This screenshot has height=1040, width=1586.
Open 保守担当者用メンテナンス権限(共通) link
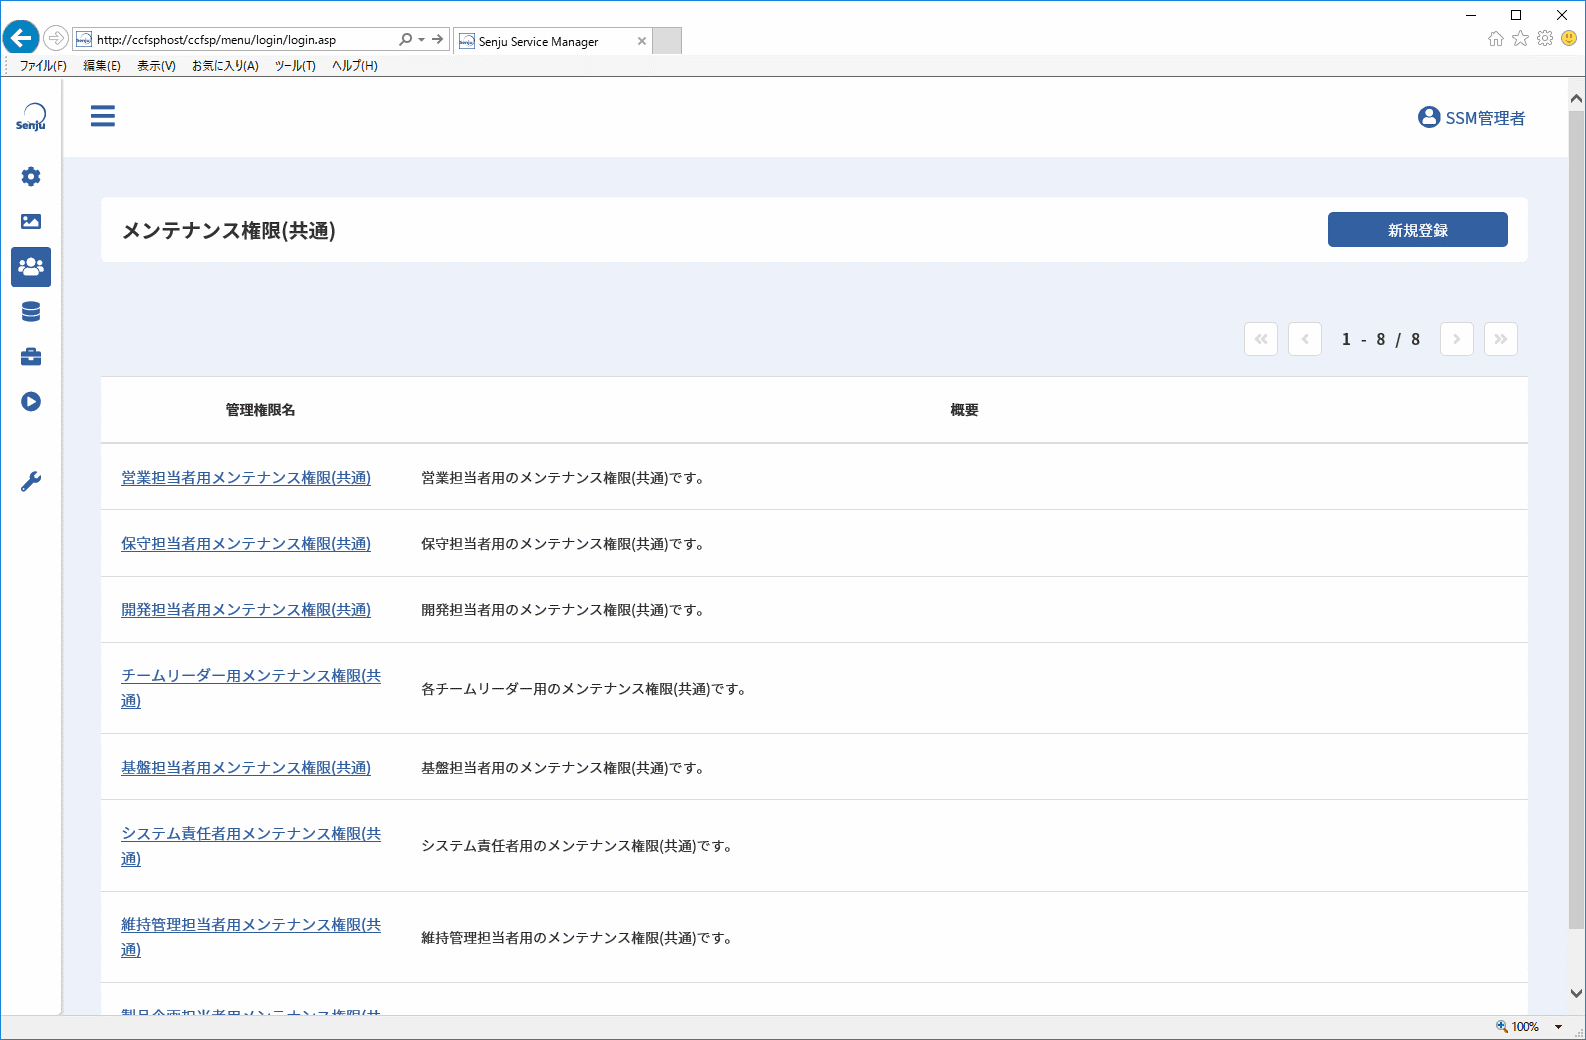click(246, 544)
